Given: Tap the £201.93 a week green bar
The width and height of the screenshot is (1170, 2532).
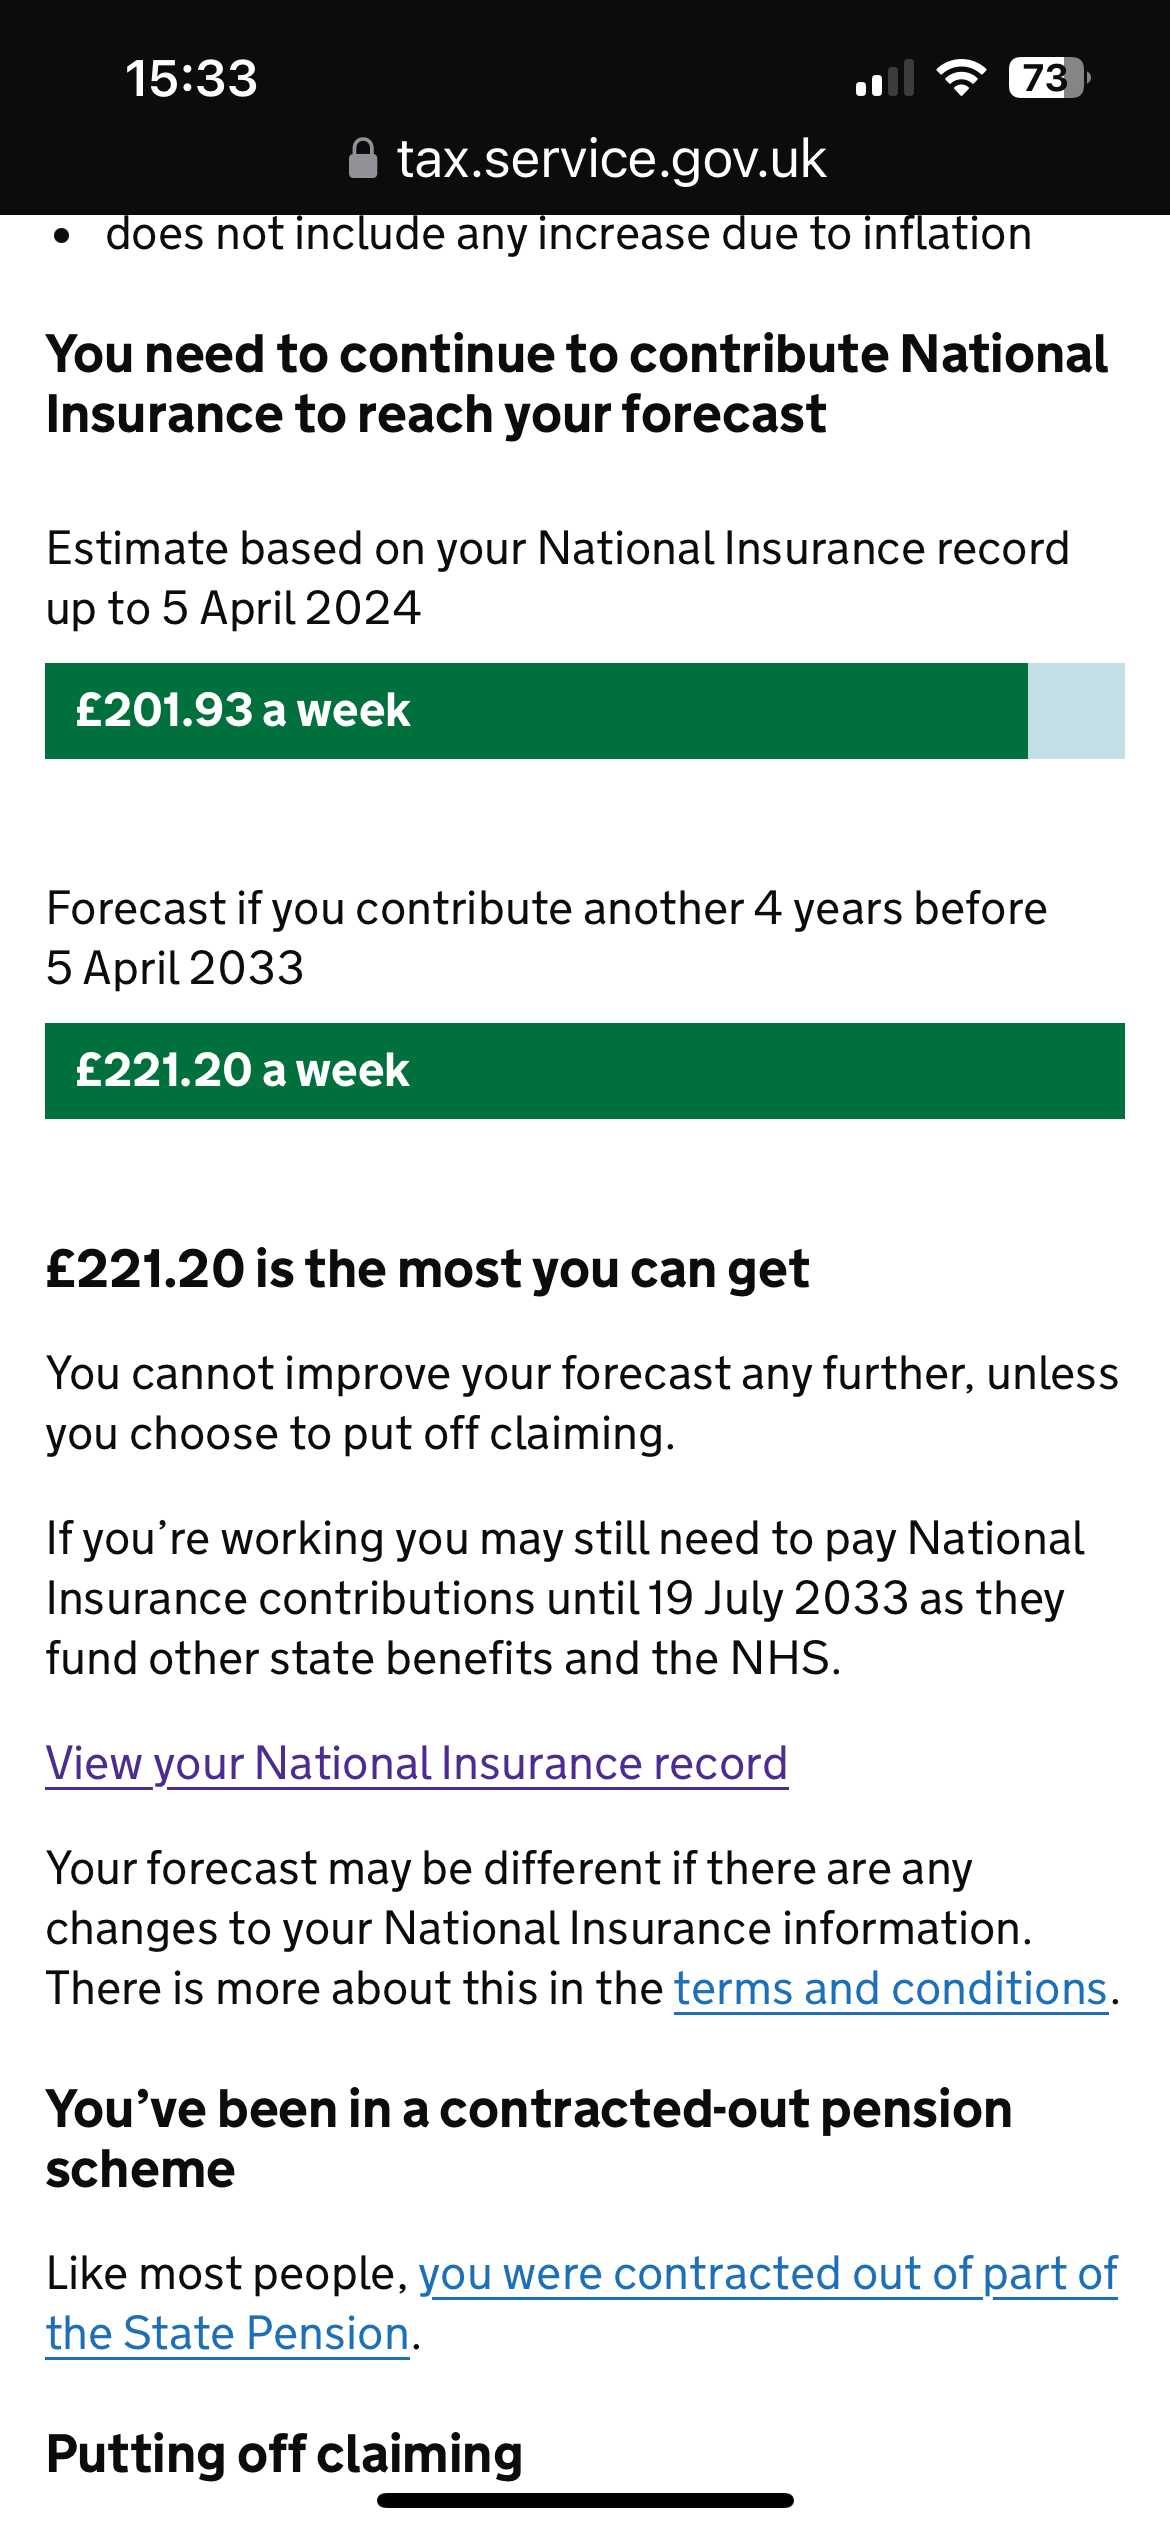Looking at the screenshot, I should tap(536, 711).
